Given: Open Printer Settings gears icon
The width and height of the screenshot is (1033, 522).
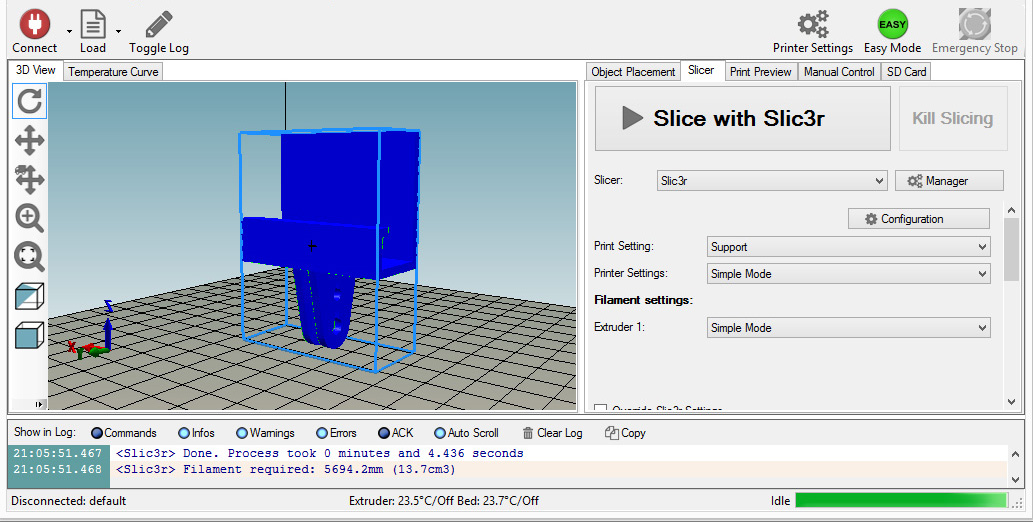Looking at the screenshot, I should pos(813,24).
